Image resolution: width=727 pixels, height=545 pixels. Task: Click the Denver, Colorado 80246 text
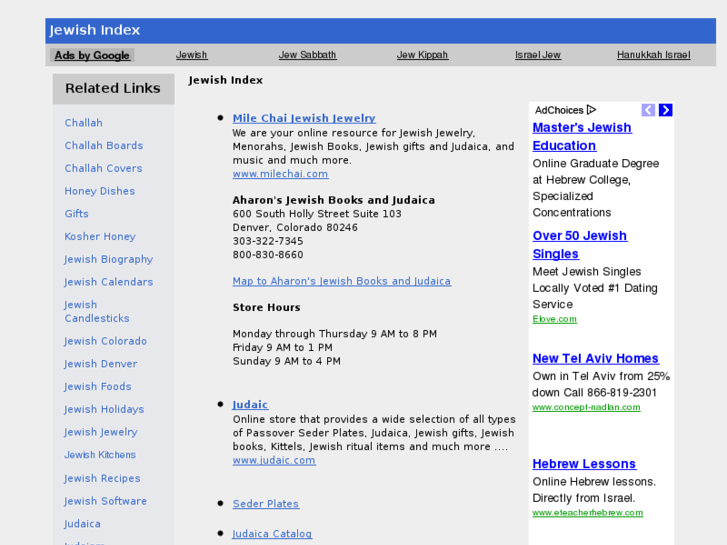pyautogui.click(x=295, y=228)
